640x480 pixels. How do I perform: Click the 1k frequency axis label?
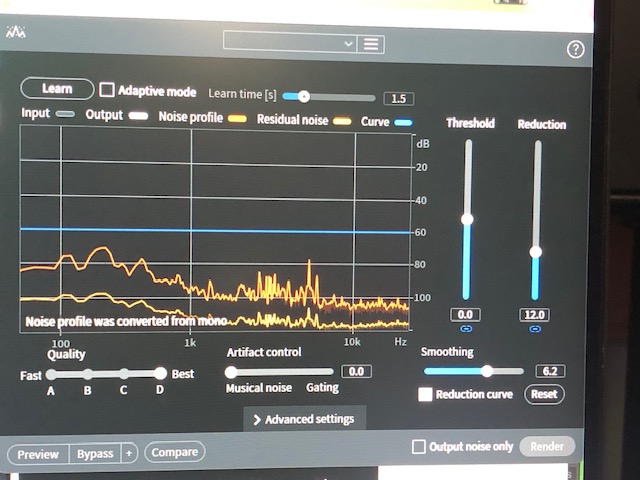[190, 342]
